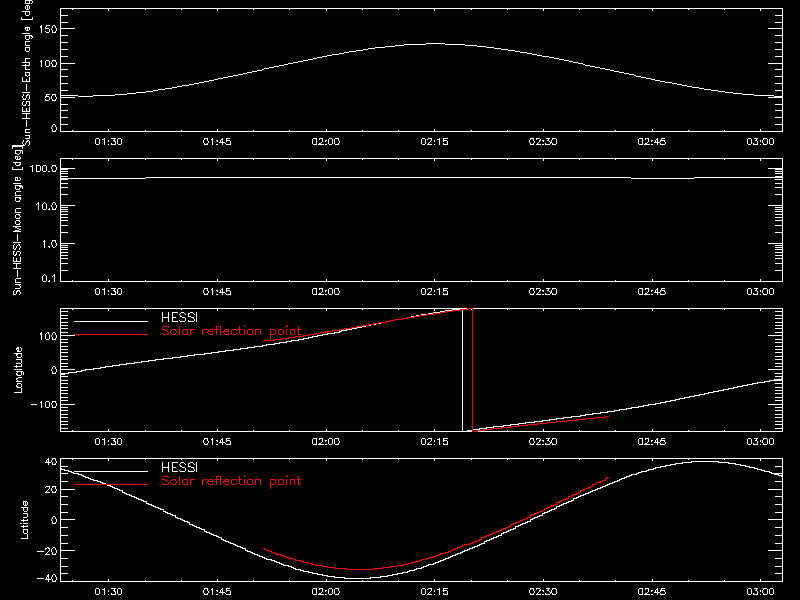Screen dimensions: 800x600
Task: Click "-100" tick on Longitude axis
Action: 44,404
